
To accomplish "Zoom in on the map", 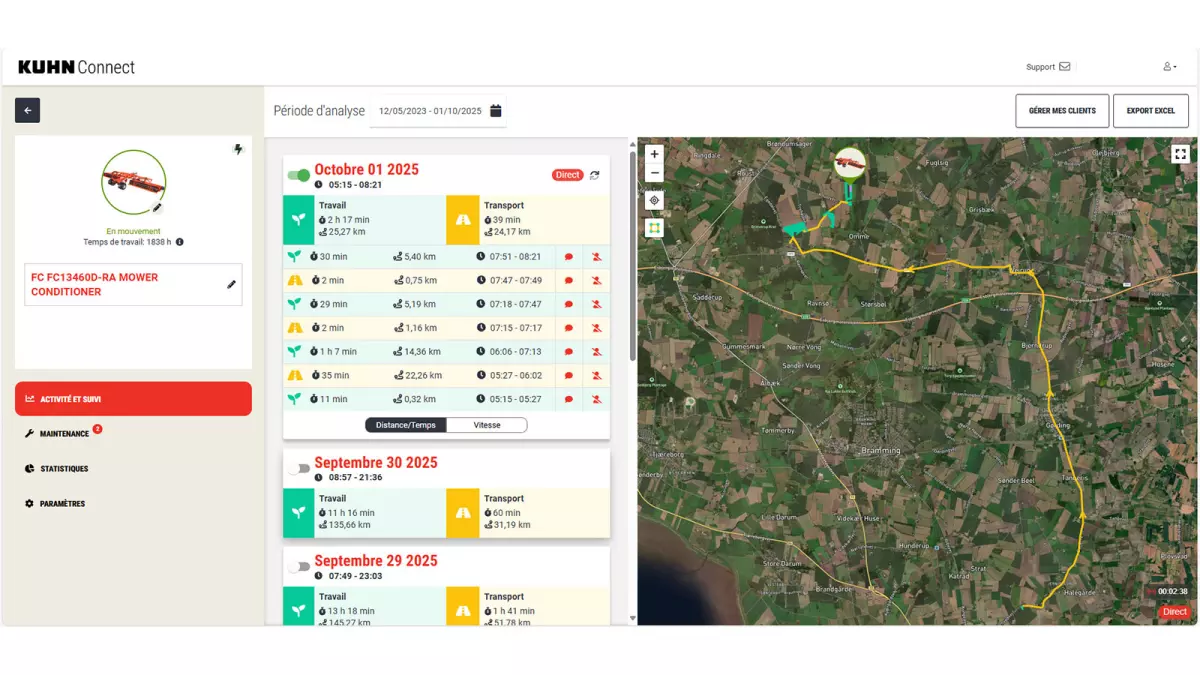I will coord(654,155).
